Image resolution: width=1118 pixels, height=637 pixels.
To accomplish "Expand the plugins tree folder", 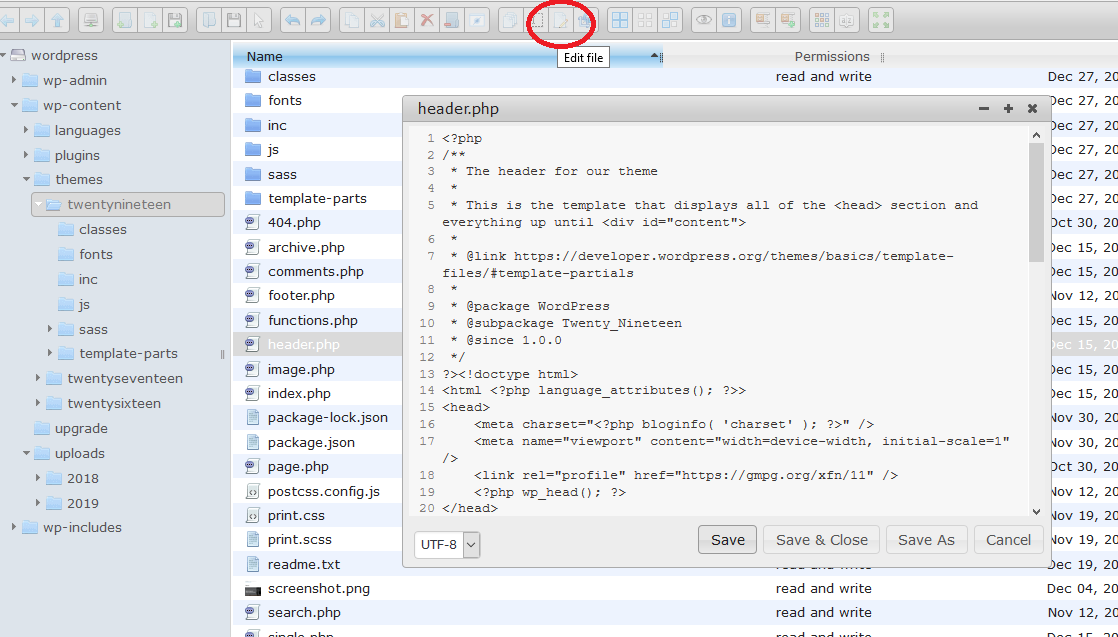I will [x=26, y=155].
